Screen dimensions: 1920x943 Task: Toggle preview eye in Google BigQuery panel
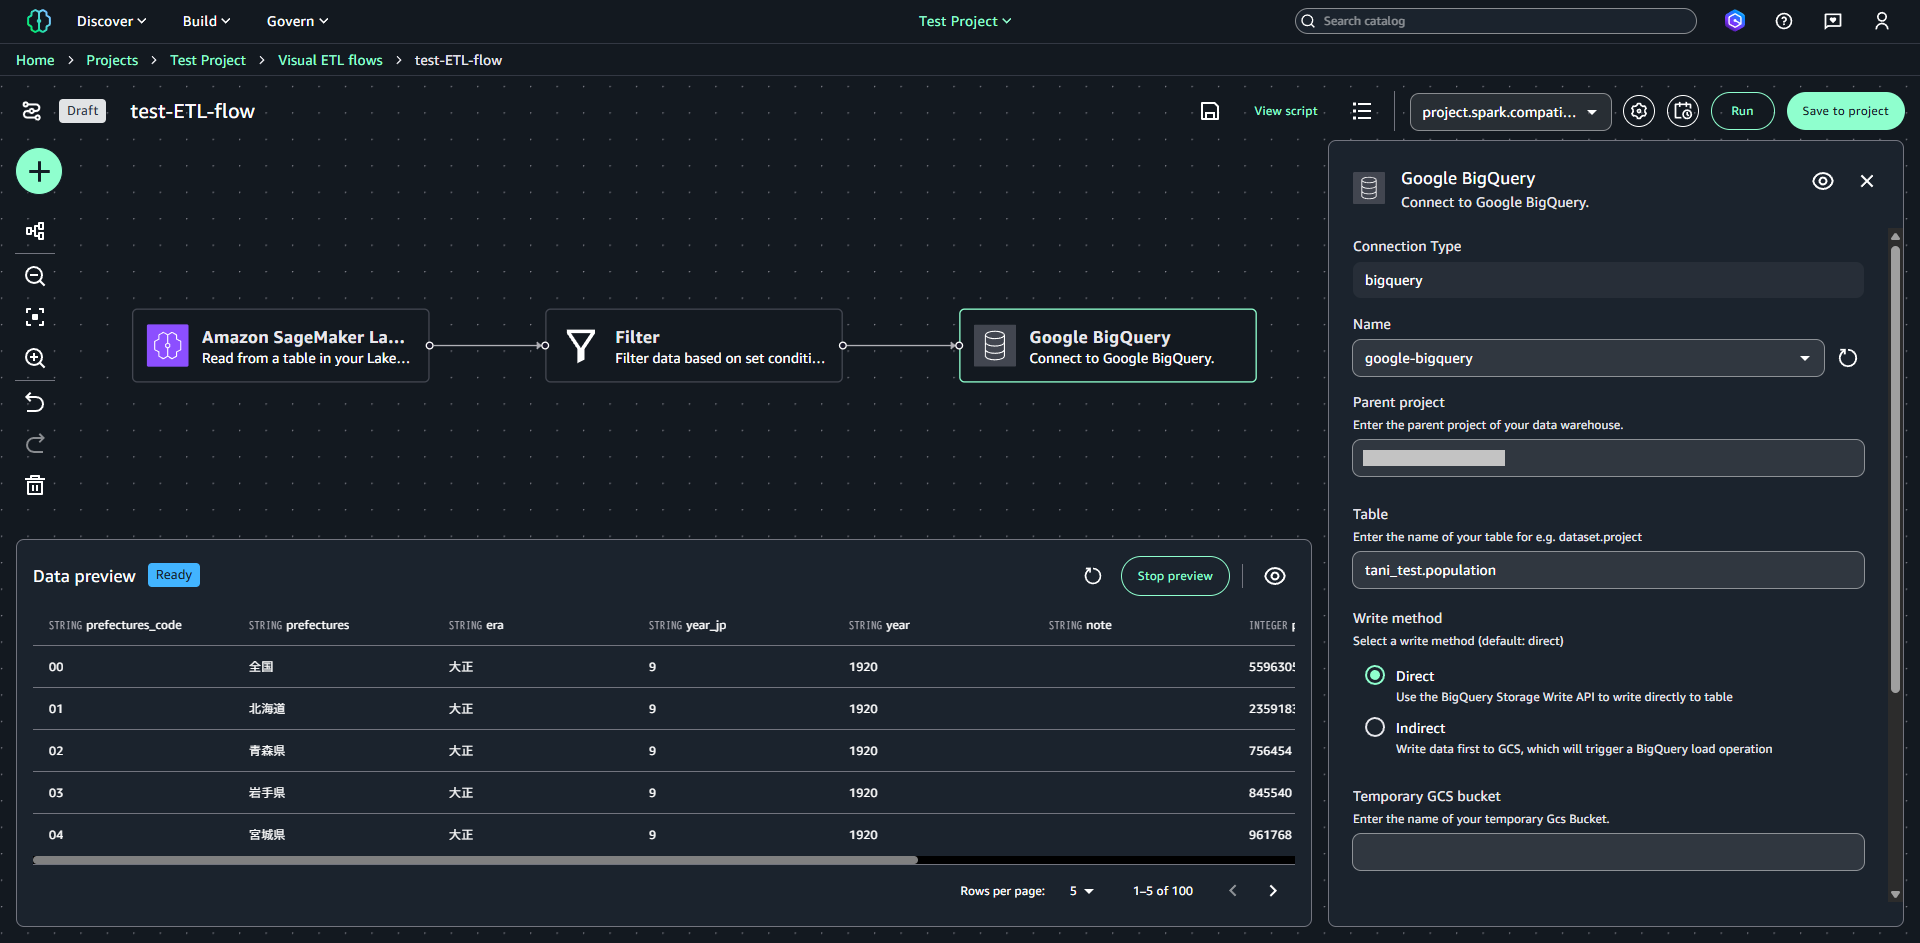(x=1823, y=181)
